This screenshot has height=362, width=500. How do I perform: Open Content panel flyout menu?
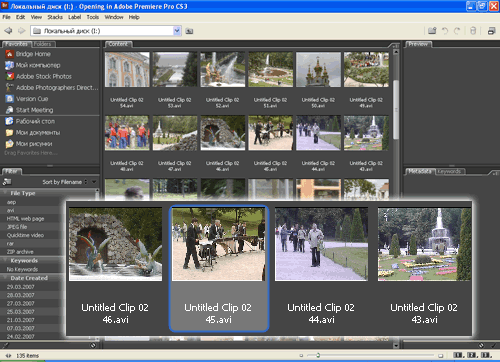[395, 46]
